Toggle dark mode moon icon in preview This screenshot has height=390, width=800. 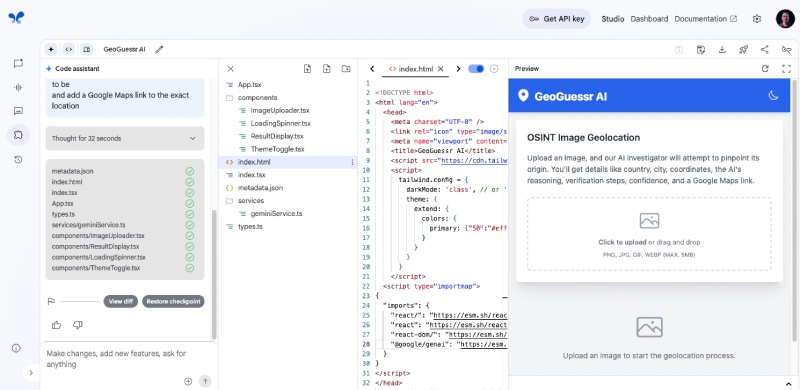[x=773, y=95]
